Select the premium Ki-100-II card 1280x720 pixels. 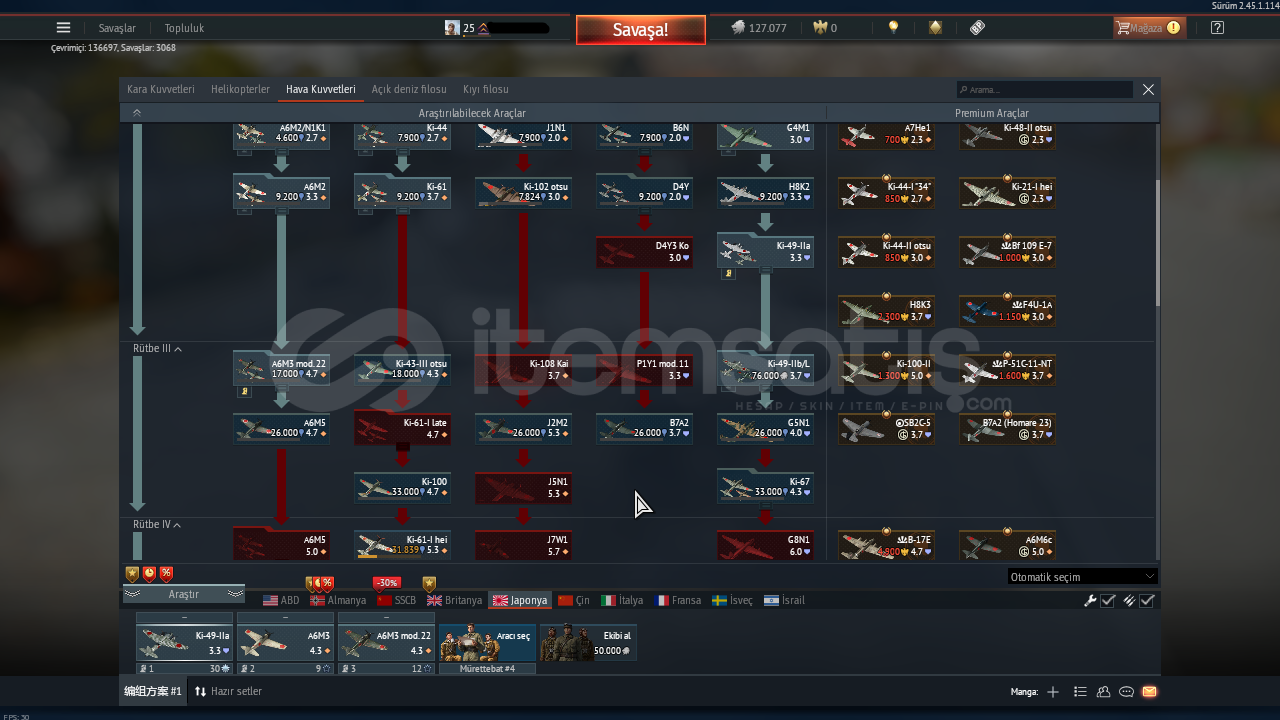[x=886, y=370]
